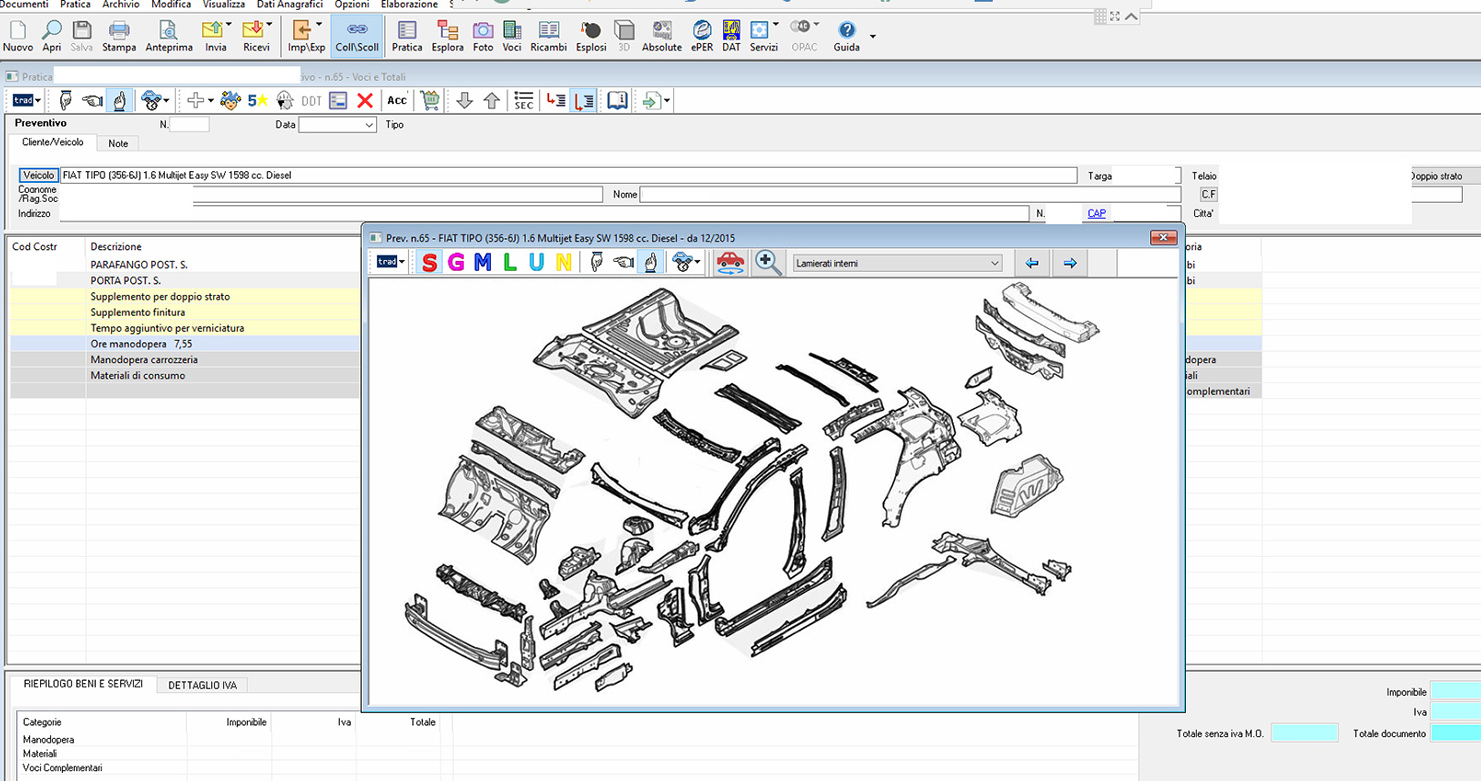Click the Nome input field
Viewport: 1481px width, 781px height.
point(910,194)
